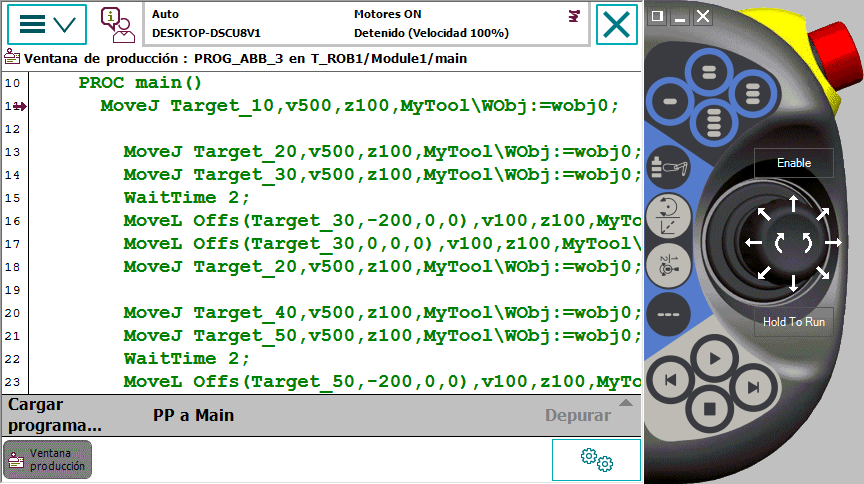Select line 21 MoveJ Target_50 instruction
Viewport: 864px width, 484px height.
pyautogui.click(x=382, y=336)
